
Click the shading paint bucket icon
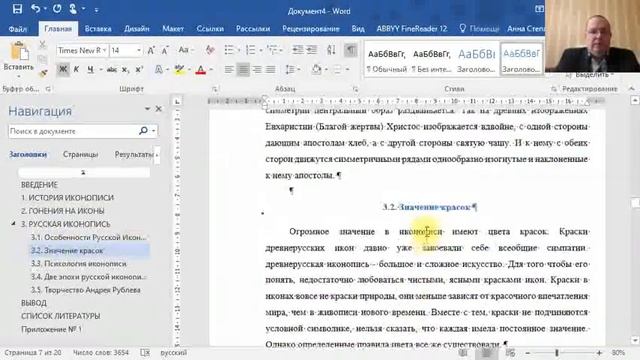[316, 70]
